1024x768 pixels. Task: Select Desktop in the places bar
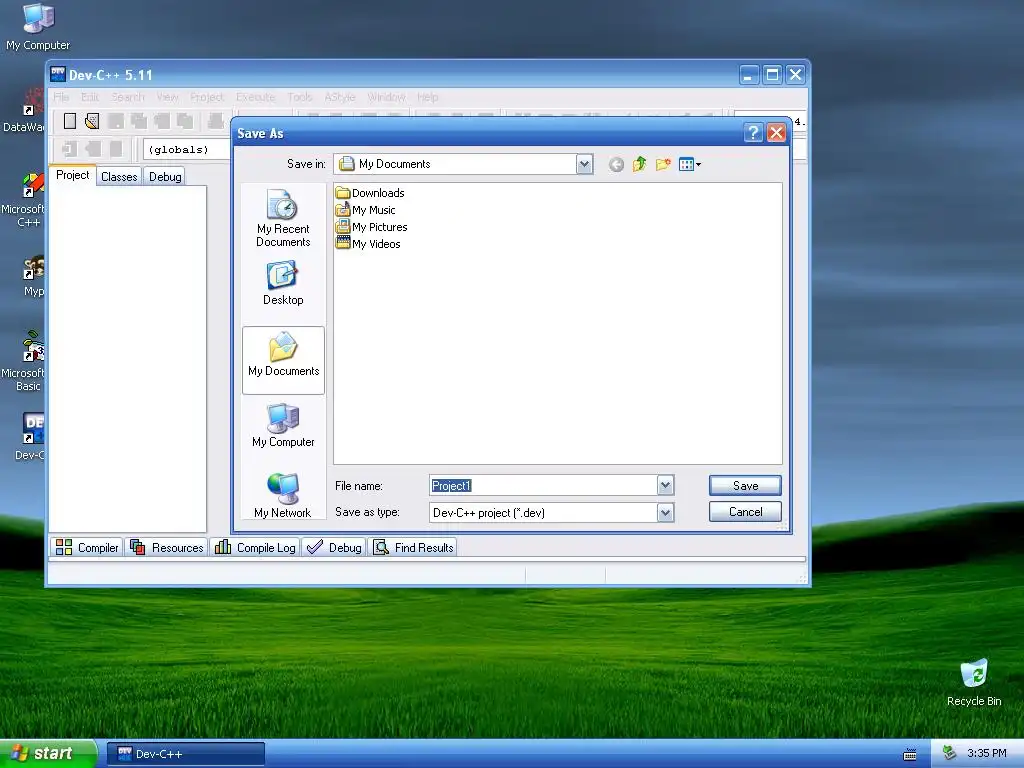pos(283,283)
